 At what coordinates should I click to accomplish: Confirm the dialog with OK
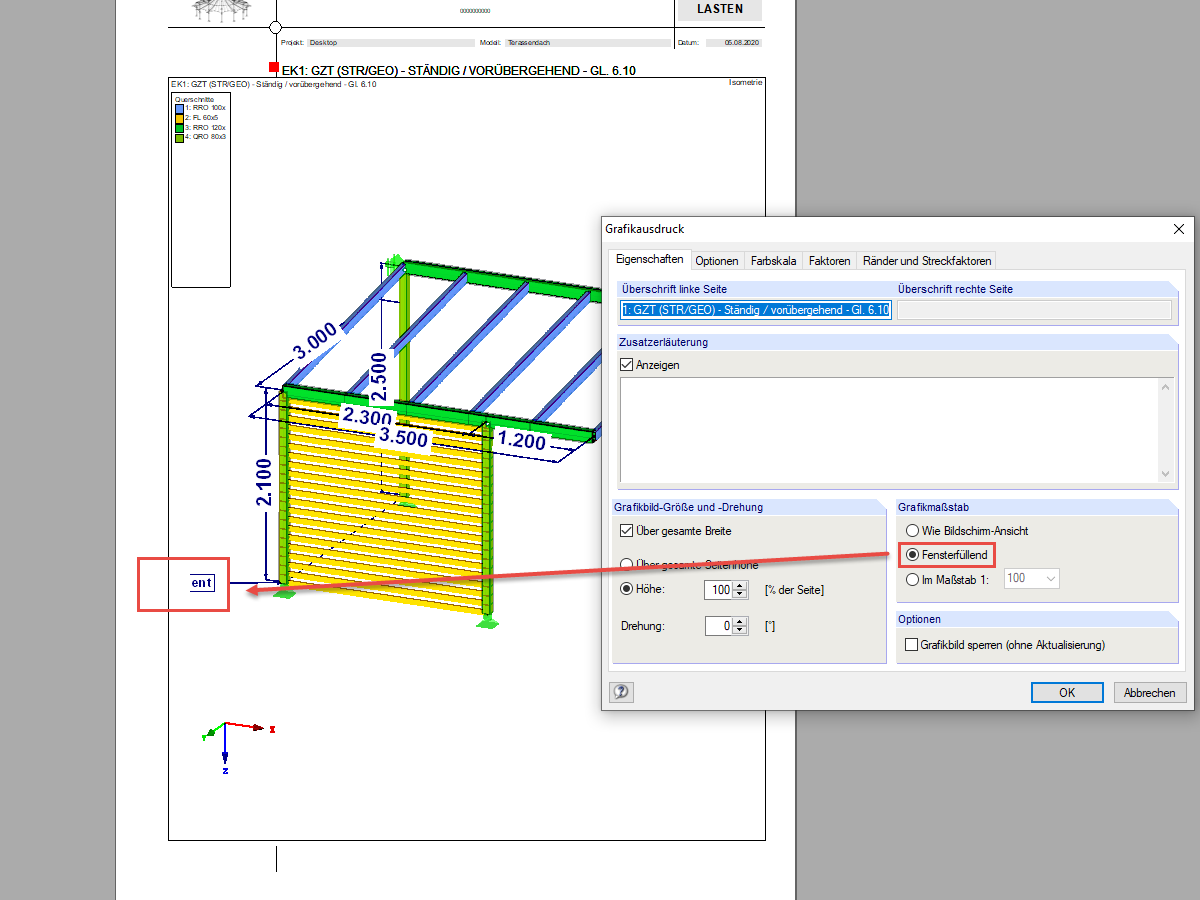point(1067,692)
